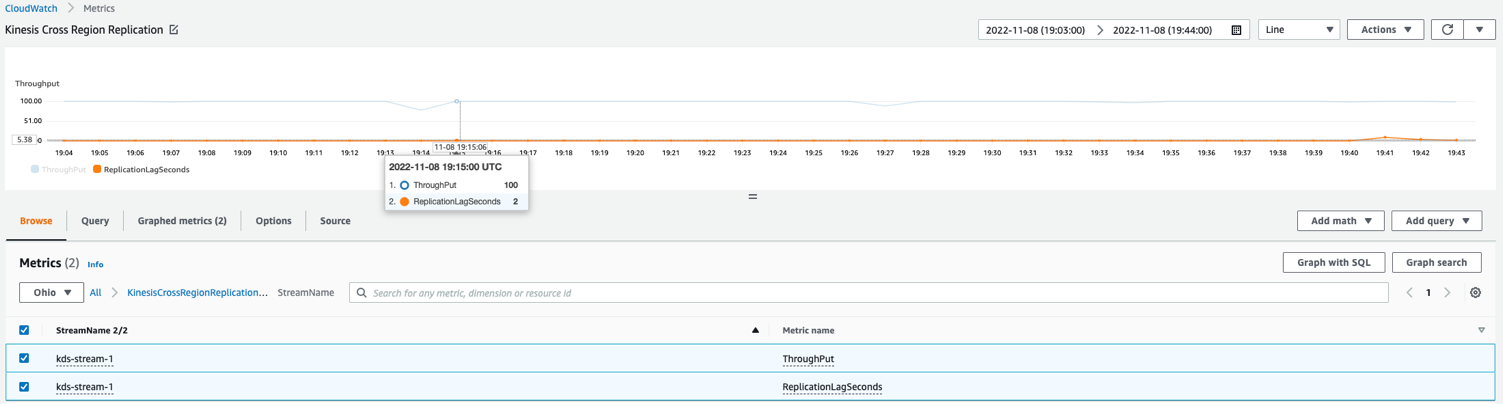Open the calendar date range picker icon

click(x=1236, y=30)
